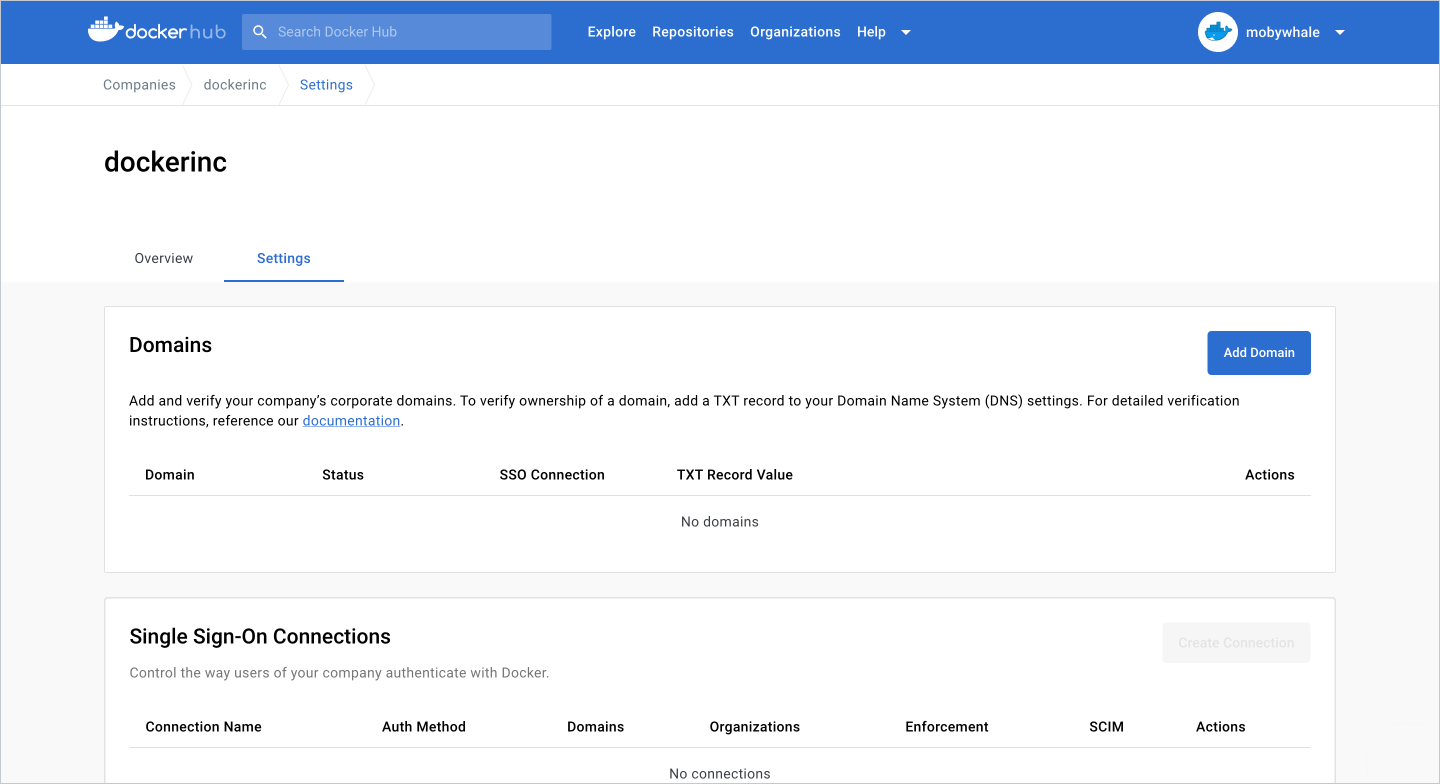Select the Settings tab
The height and width of the screenshot is (784, 1440).
[x=284, y=258]
